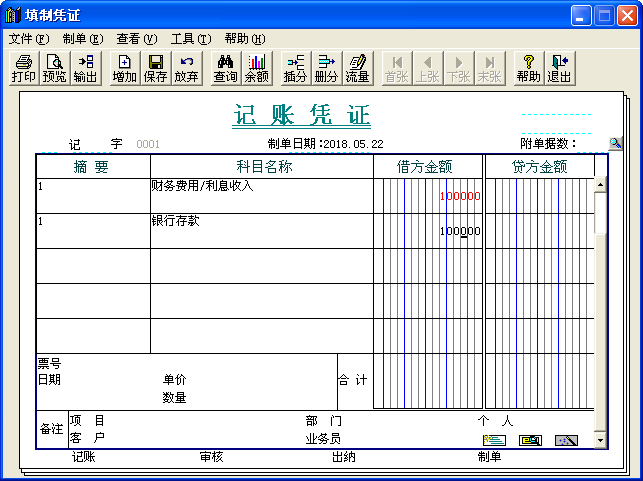Click the 贷方金额 column header
643x481 pixels.
pos(539,167)
